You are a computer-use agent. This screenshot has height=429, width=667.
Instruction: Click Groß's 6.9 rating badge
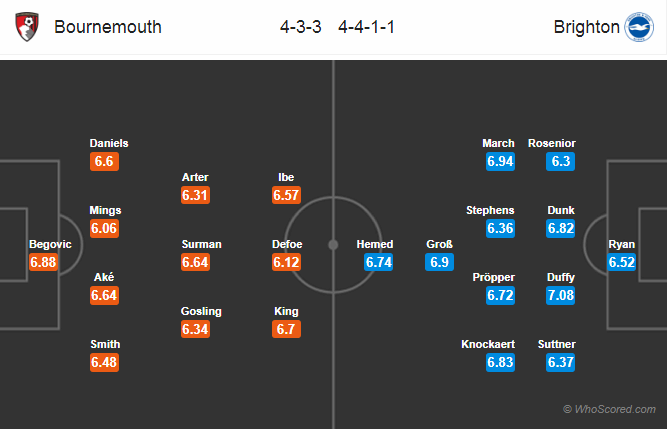439,262
